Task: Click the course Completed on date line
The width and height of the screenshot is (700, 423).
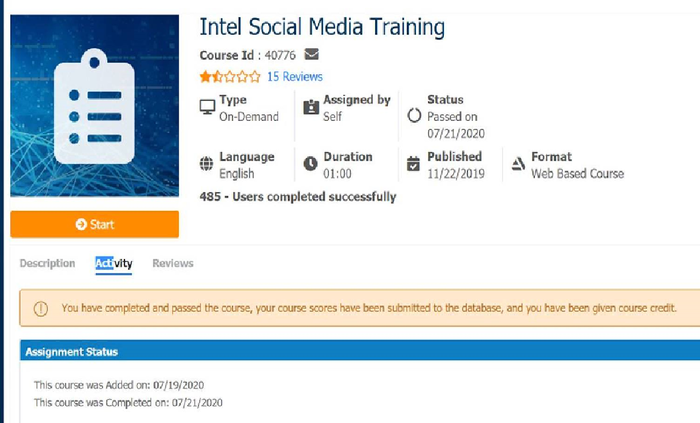Action: 128,403
